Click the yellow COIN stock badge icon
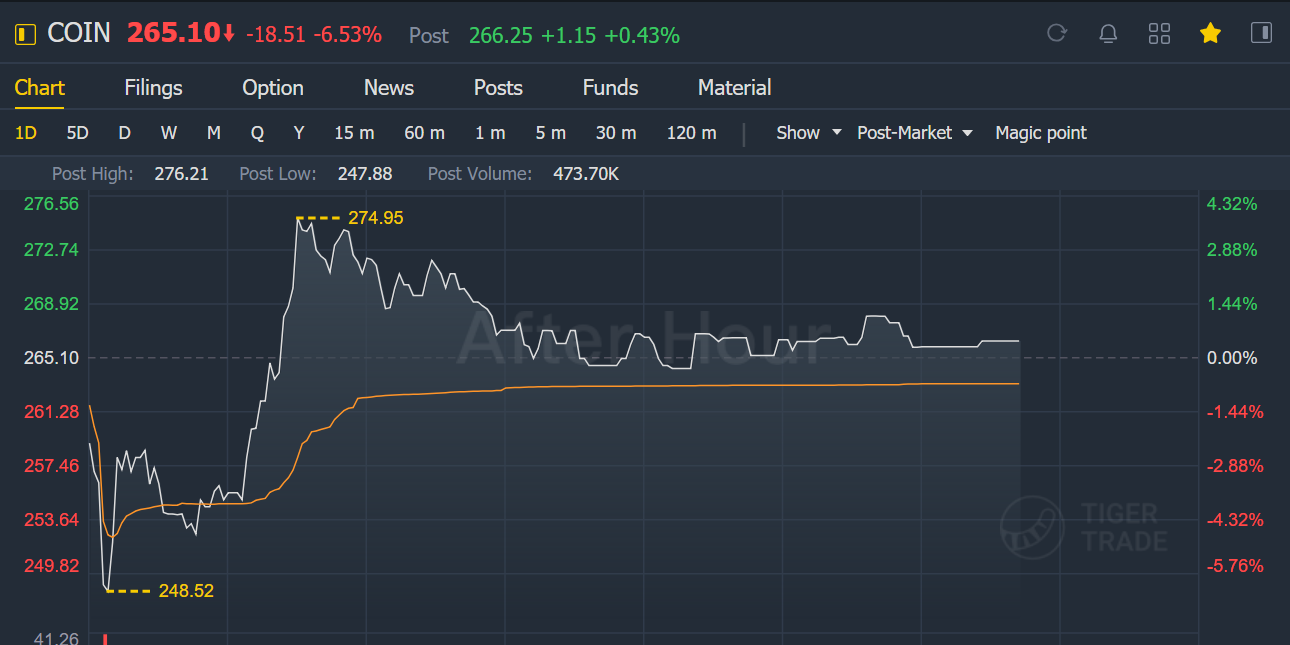Screen dimensions: 1290x645 (x=25, y=34)
